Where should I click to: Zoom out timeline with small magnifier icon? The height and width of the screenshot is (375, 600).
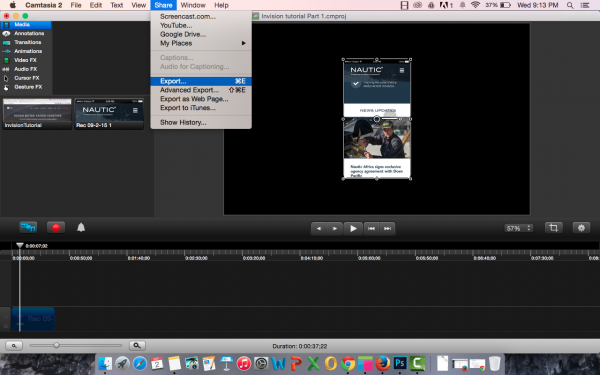tap(14, 346)
